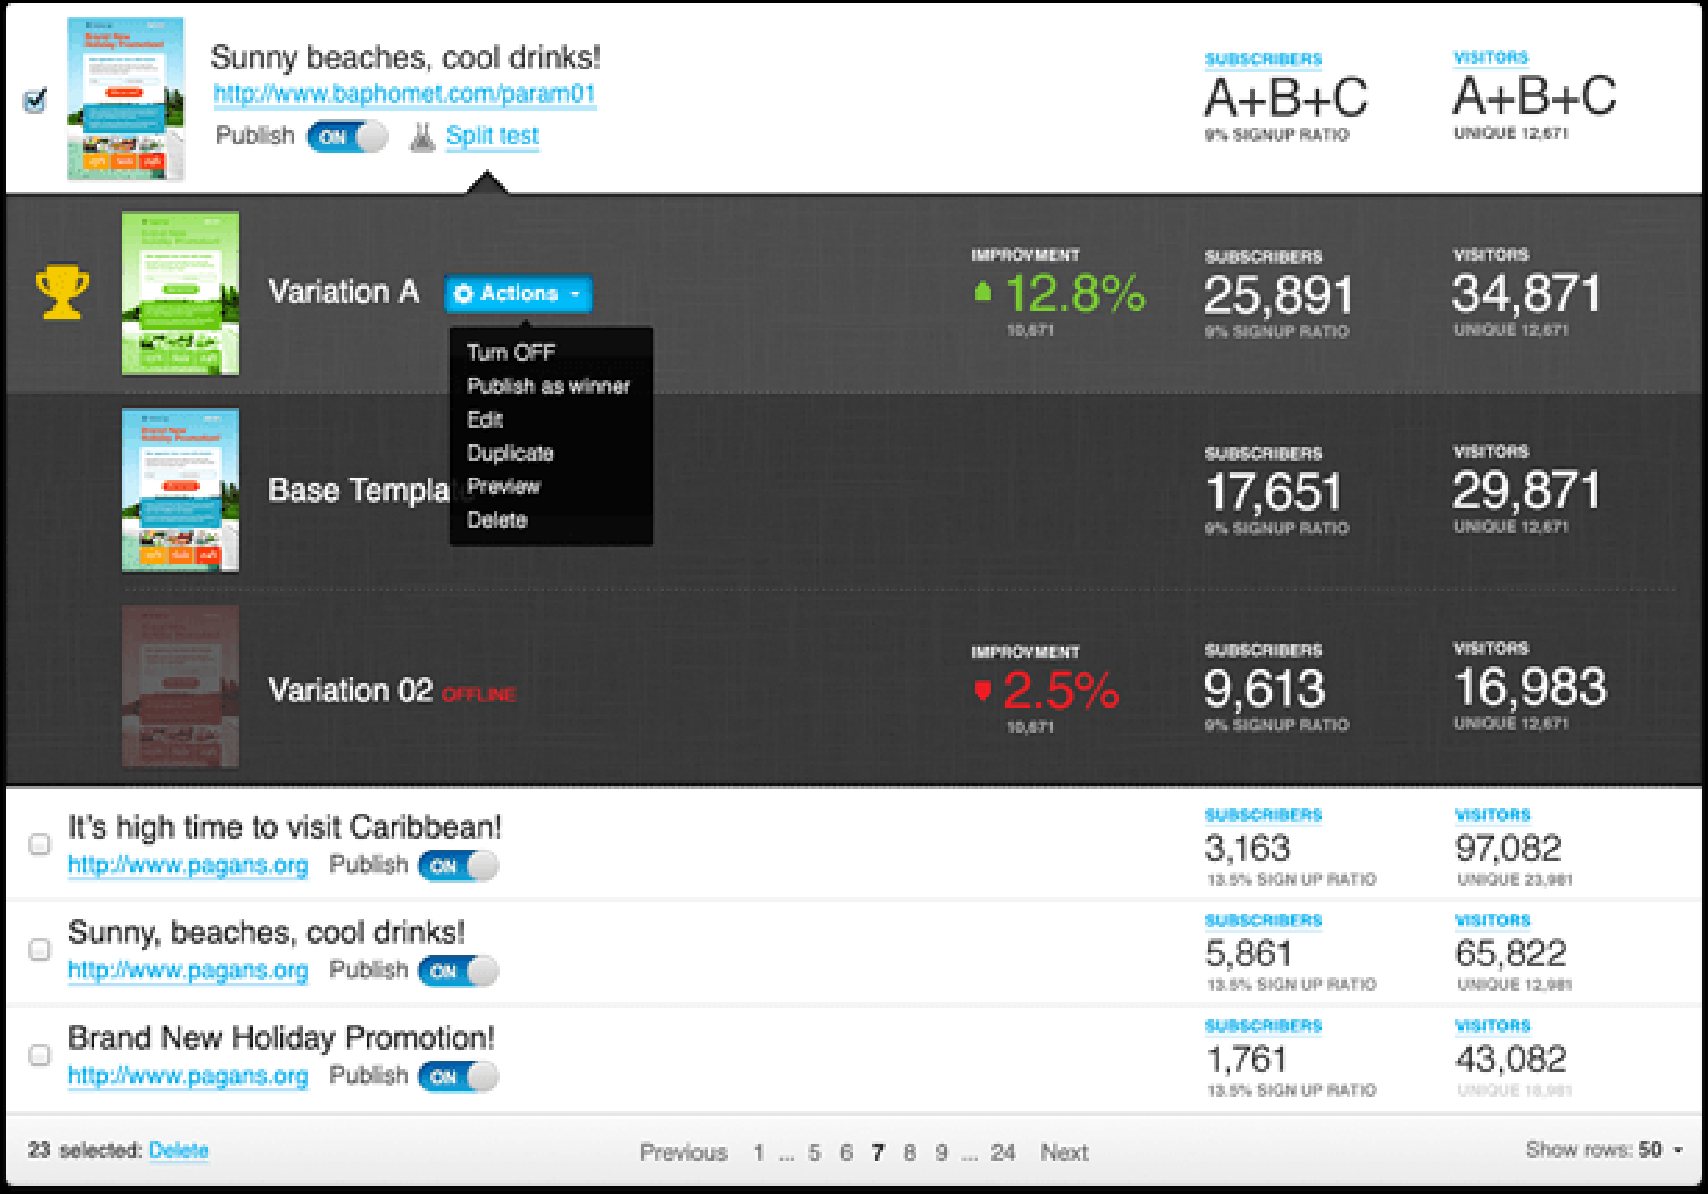Open the Split test link
Viewport: 1708px width, 1194px height.
(x=492, y=136)
